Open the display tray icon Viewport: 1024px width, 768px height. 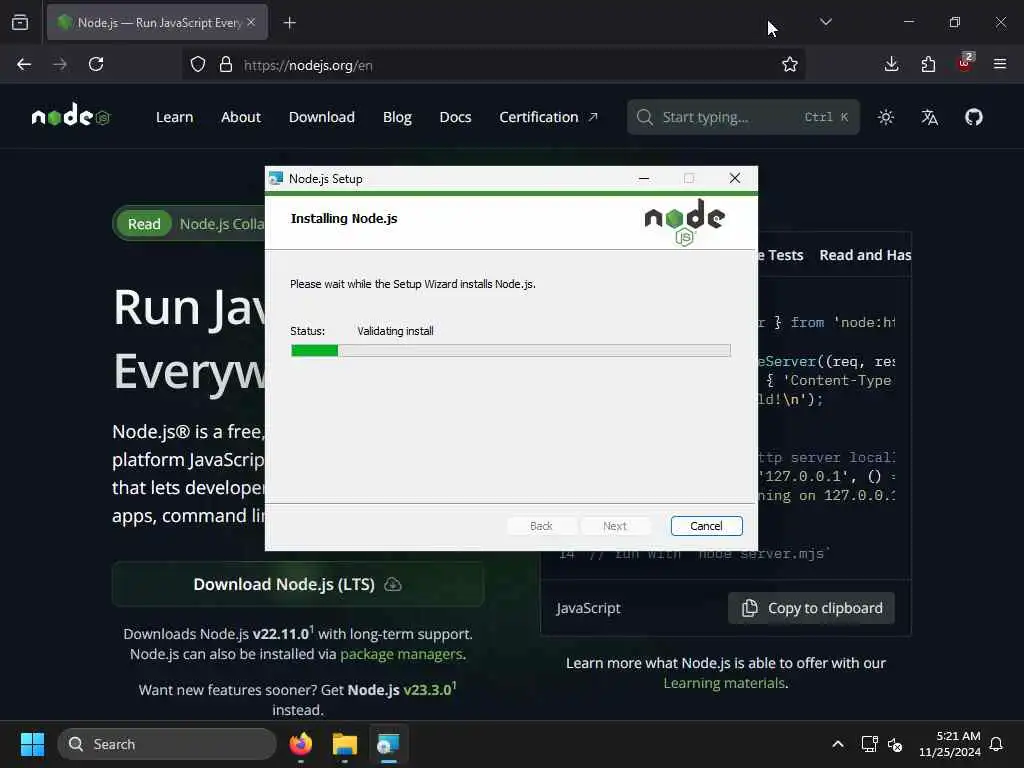(869, 744)
